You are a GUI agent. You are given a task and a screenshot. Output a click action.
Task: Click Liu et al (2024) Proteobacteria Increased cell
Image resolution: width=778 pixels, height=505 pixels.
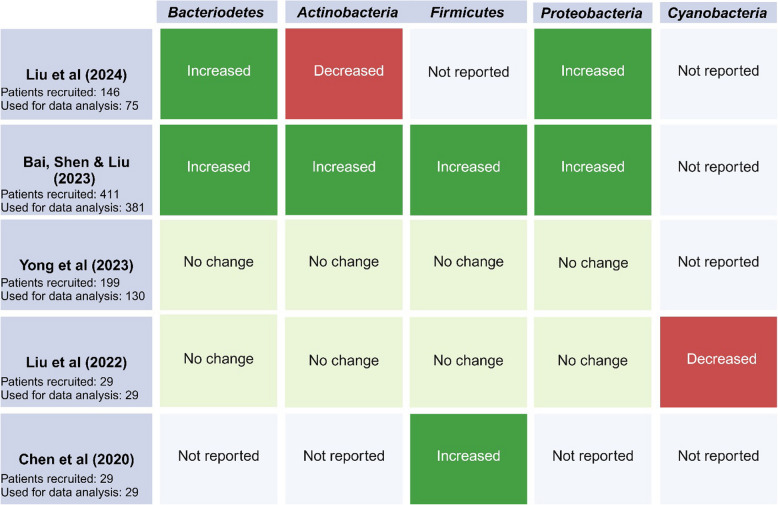593,71
